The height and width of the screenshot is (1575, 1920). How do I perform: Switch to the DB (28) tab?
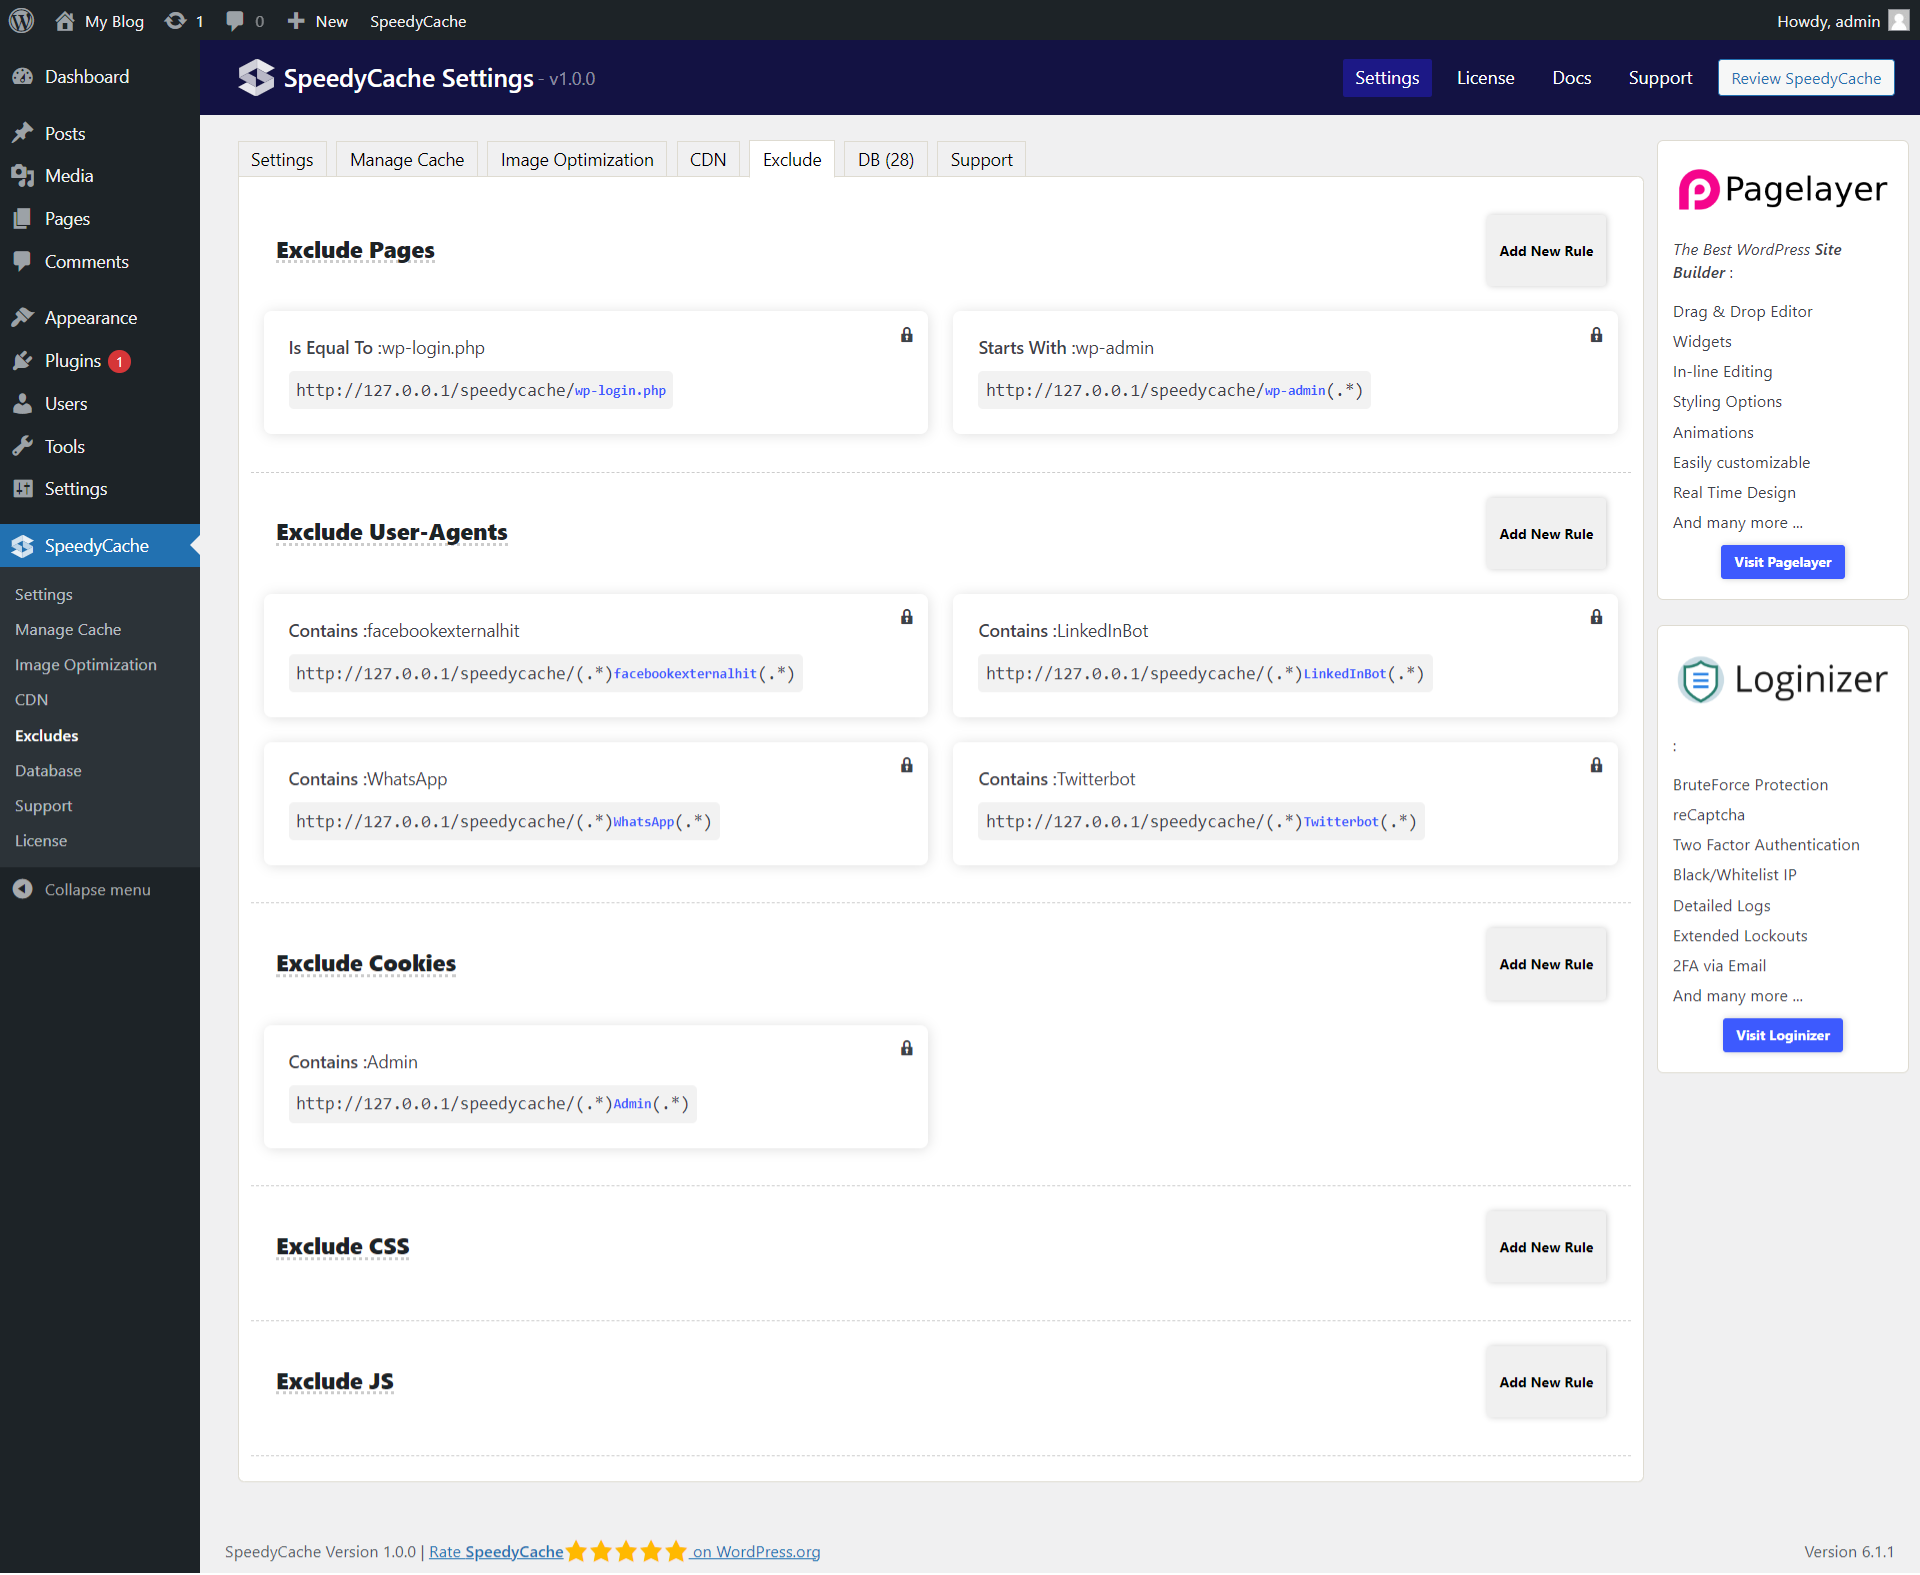[x=884, y=159]
